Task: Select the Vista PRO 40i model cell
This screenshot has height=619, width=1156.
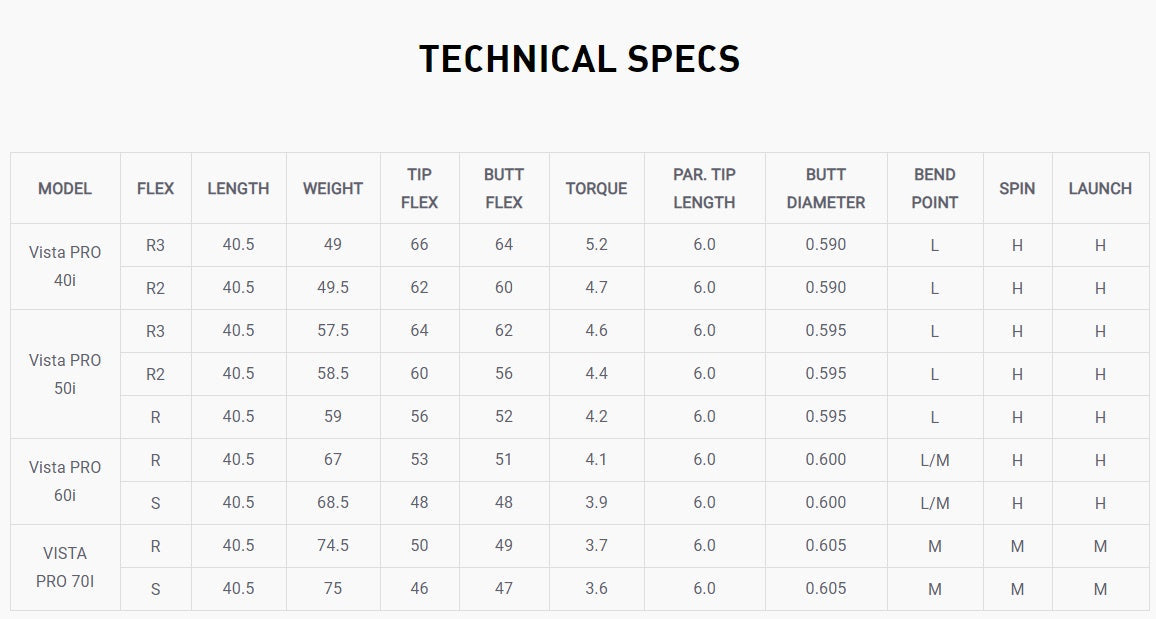Action: [65, 266]
